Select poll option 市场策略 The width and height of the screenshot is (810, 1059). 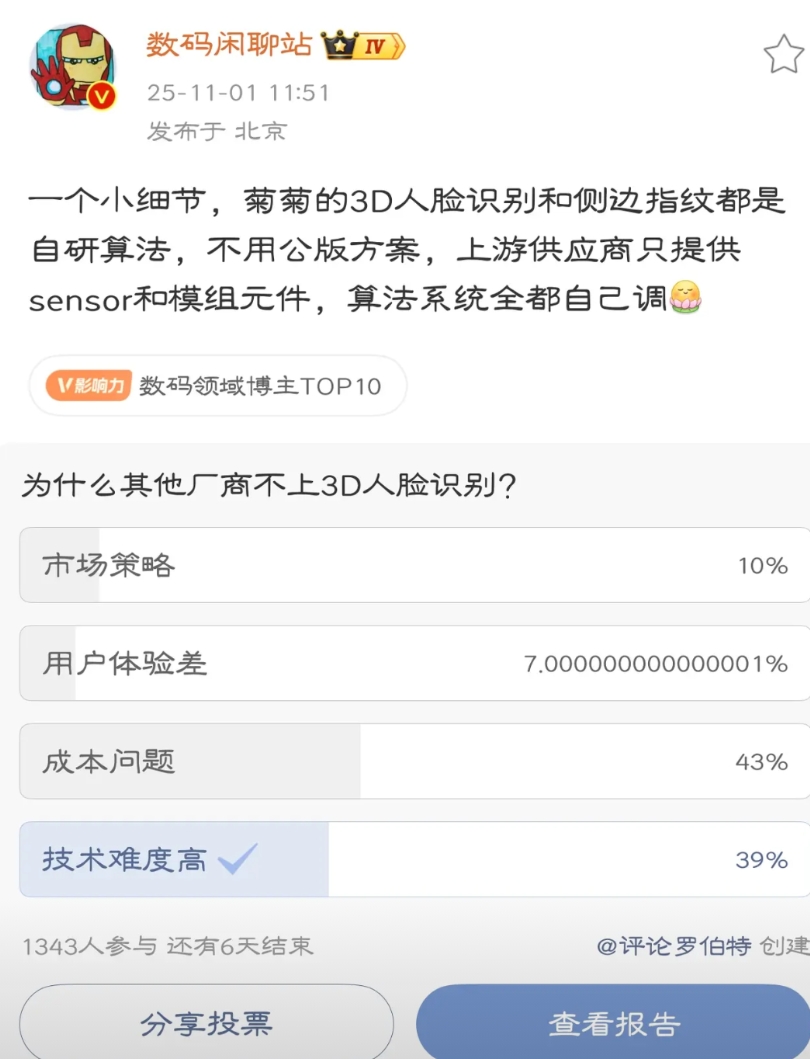[413, 565]
